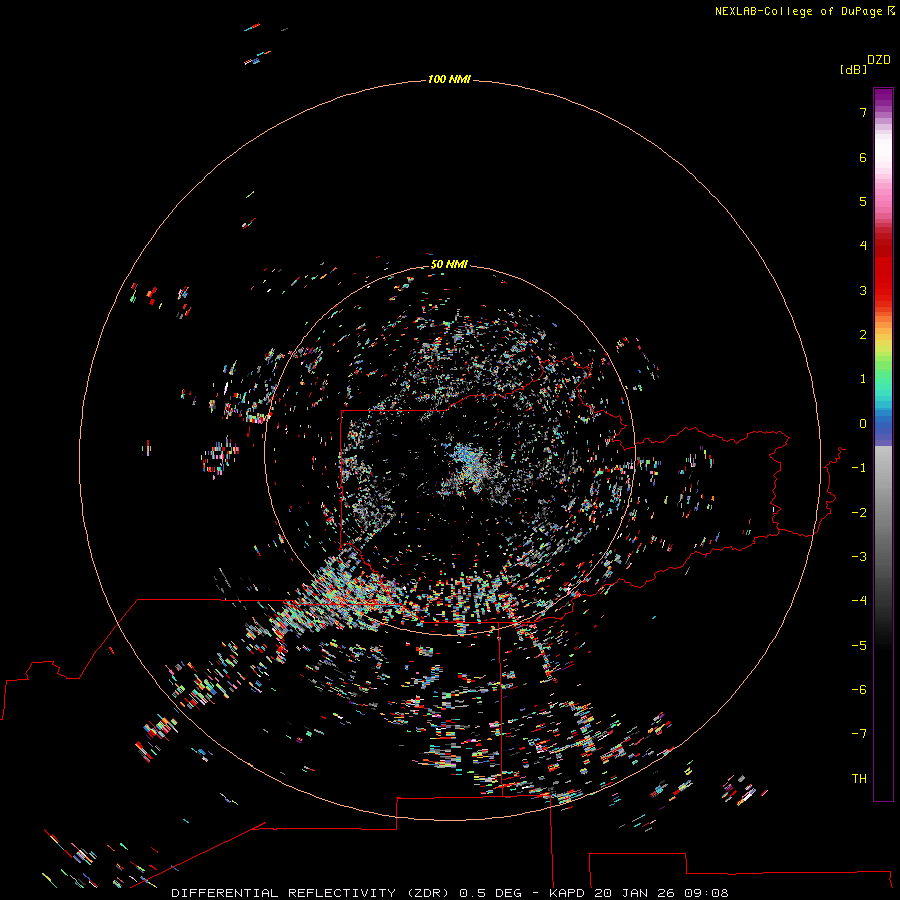Screen dimensions: 900x900
Task: Click the -1 dB label on the color scale
Action: point(859,468)
